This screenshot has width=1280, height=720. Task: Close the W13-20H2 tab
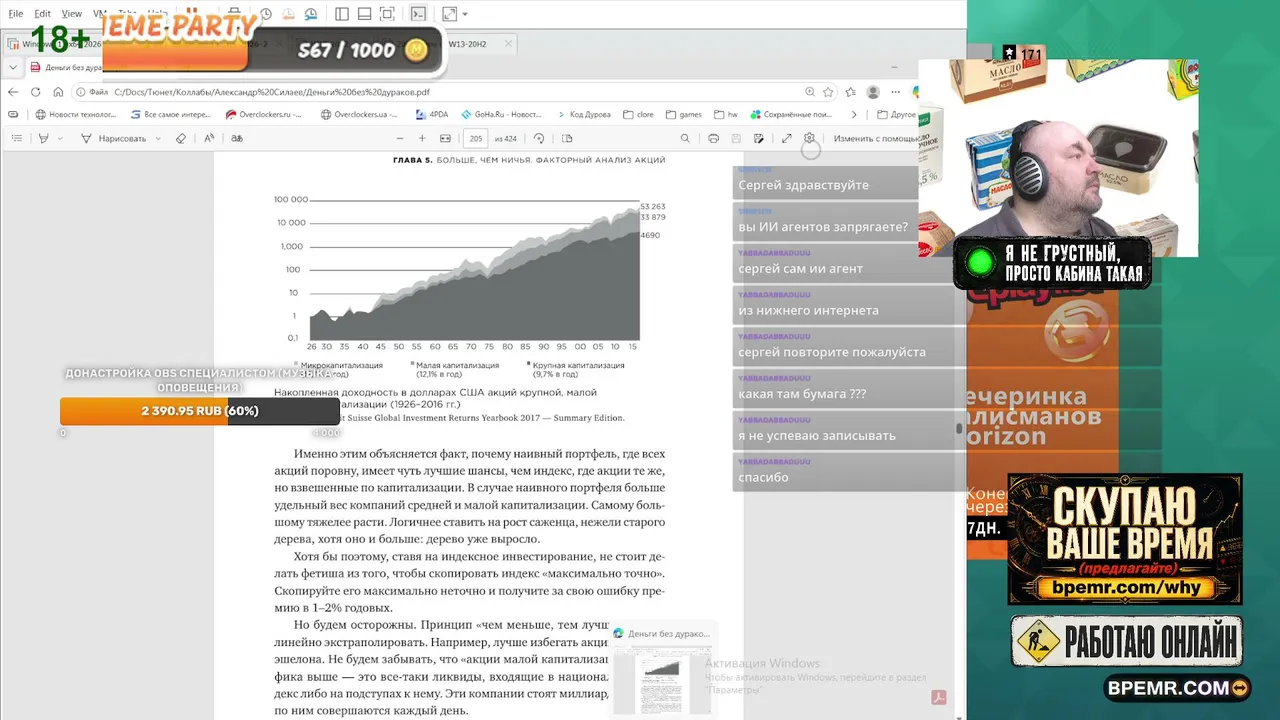pyautogui.click(x=508, y=44)
